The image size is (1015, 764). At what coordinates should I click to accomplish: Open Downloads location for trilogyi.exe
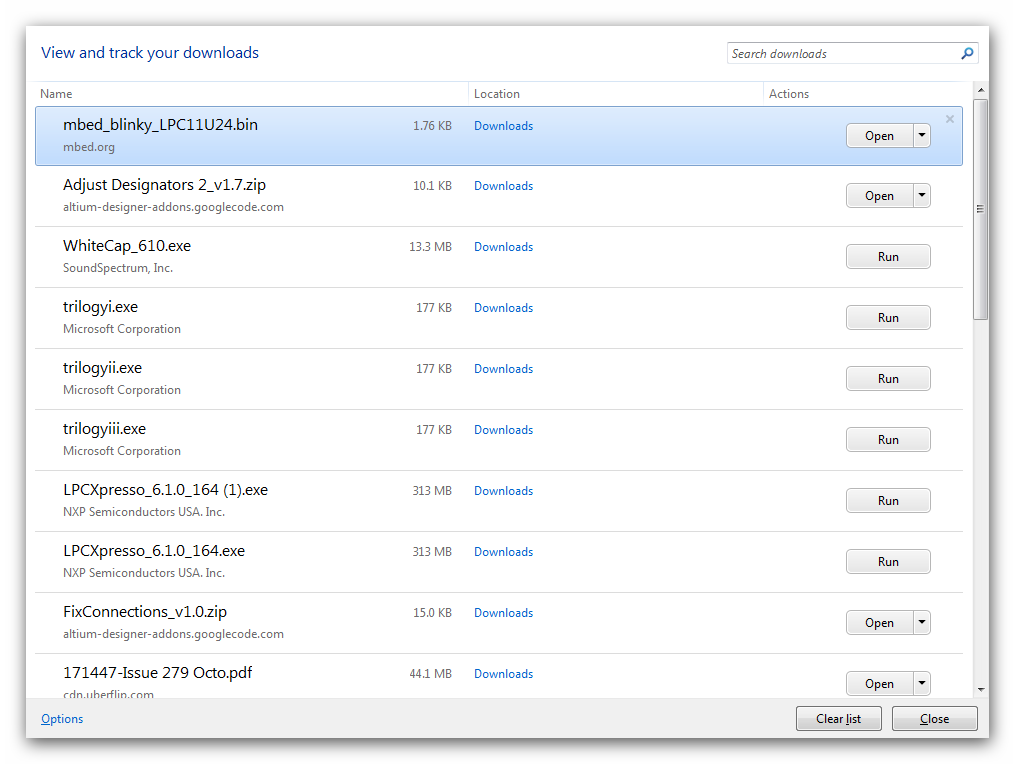[x=504, y=308]
